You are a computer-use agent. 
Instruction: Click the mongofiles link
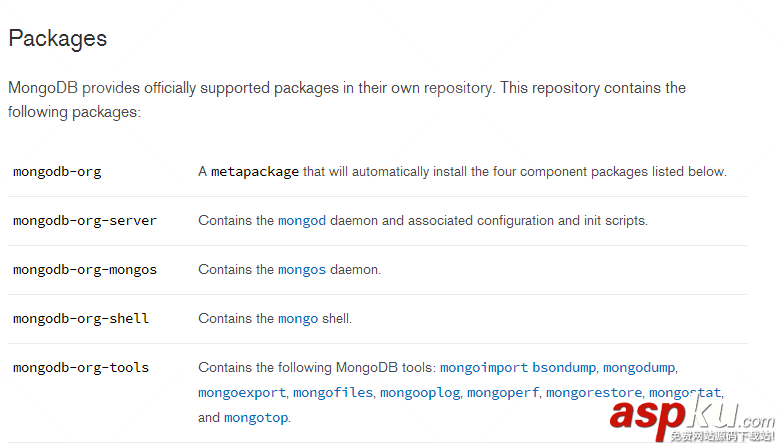pyautogui.click(x=333, y=393)
